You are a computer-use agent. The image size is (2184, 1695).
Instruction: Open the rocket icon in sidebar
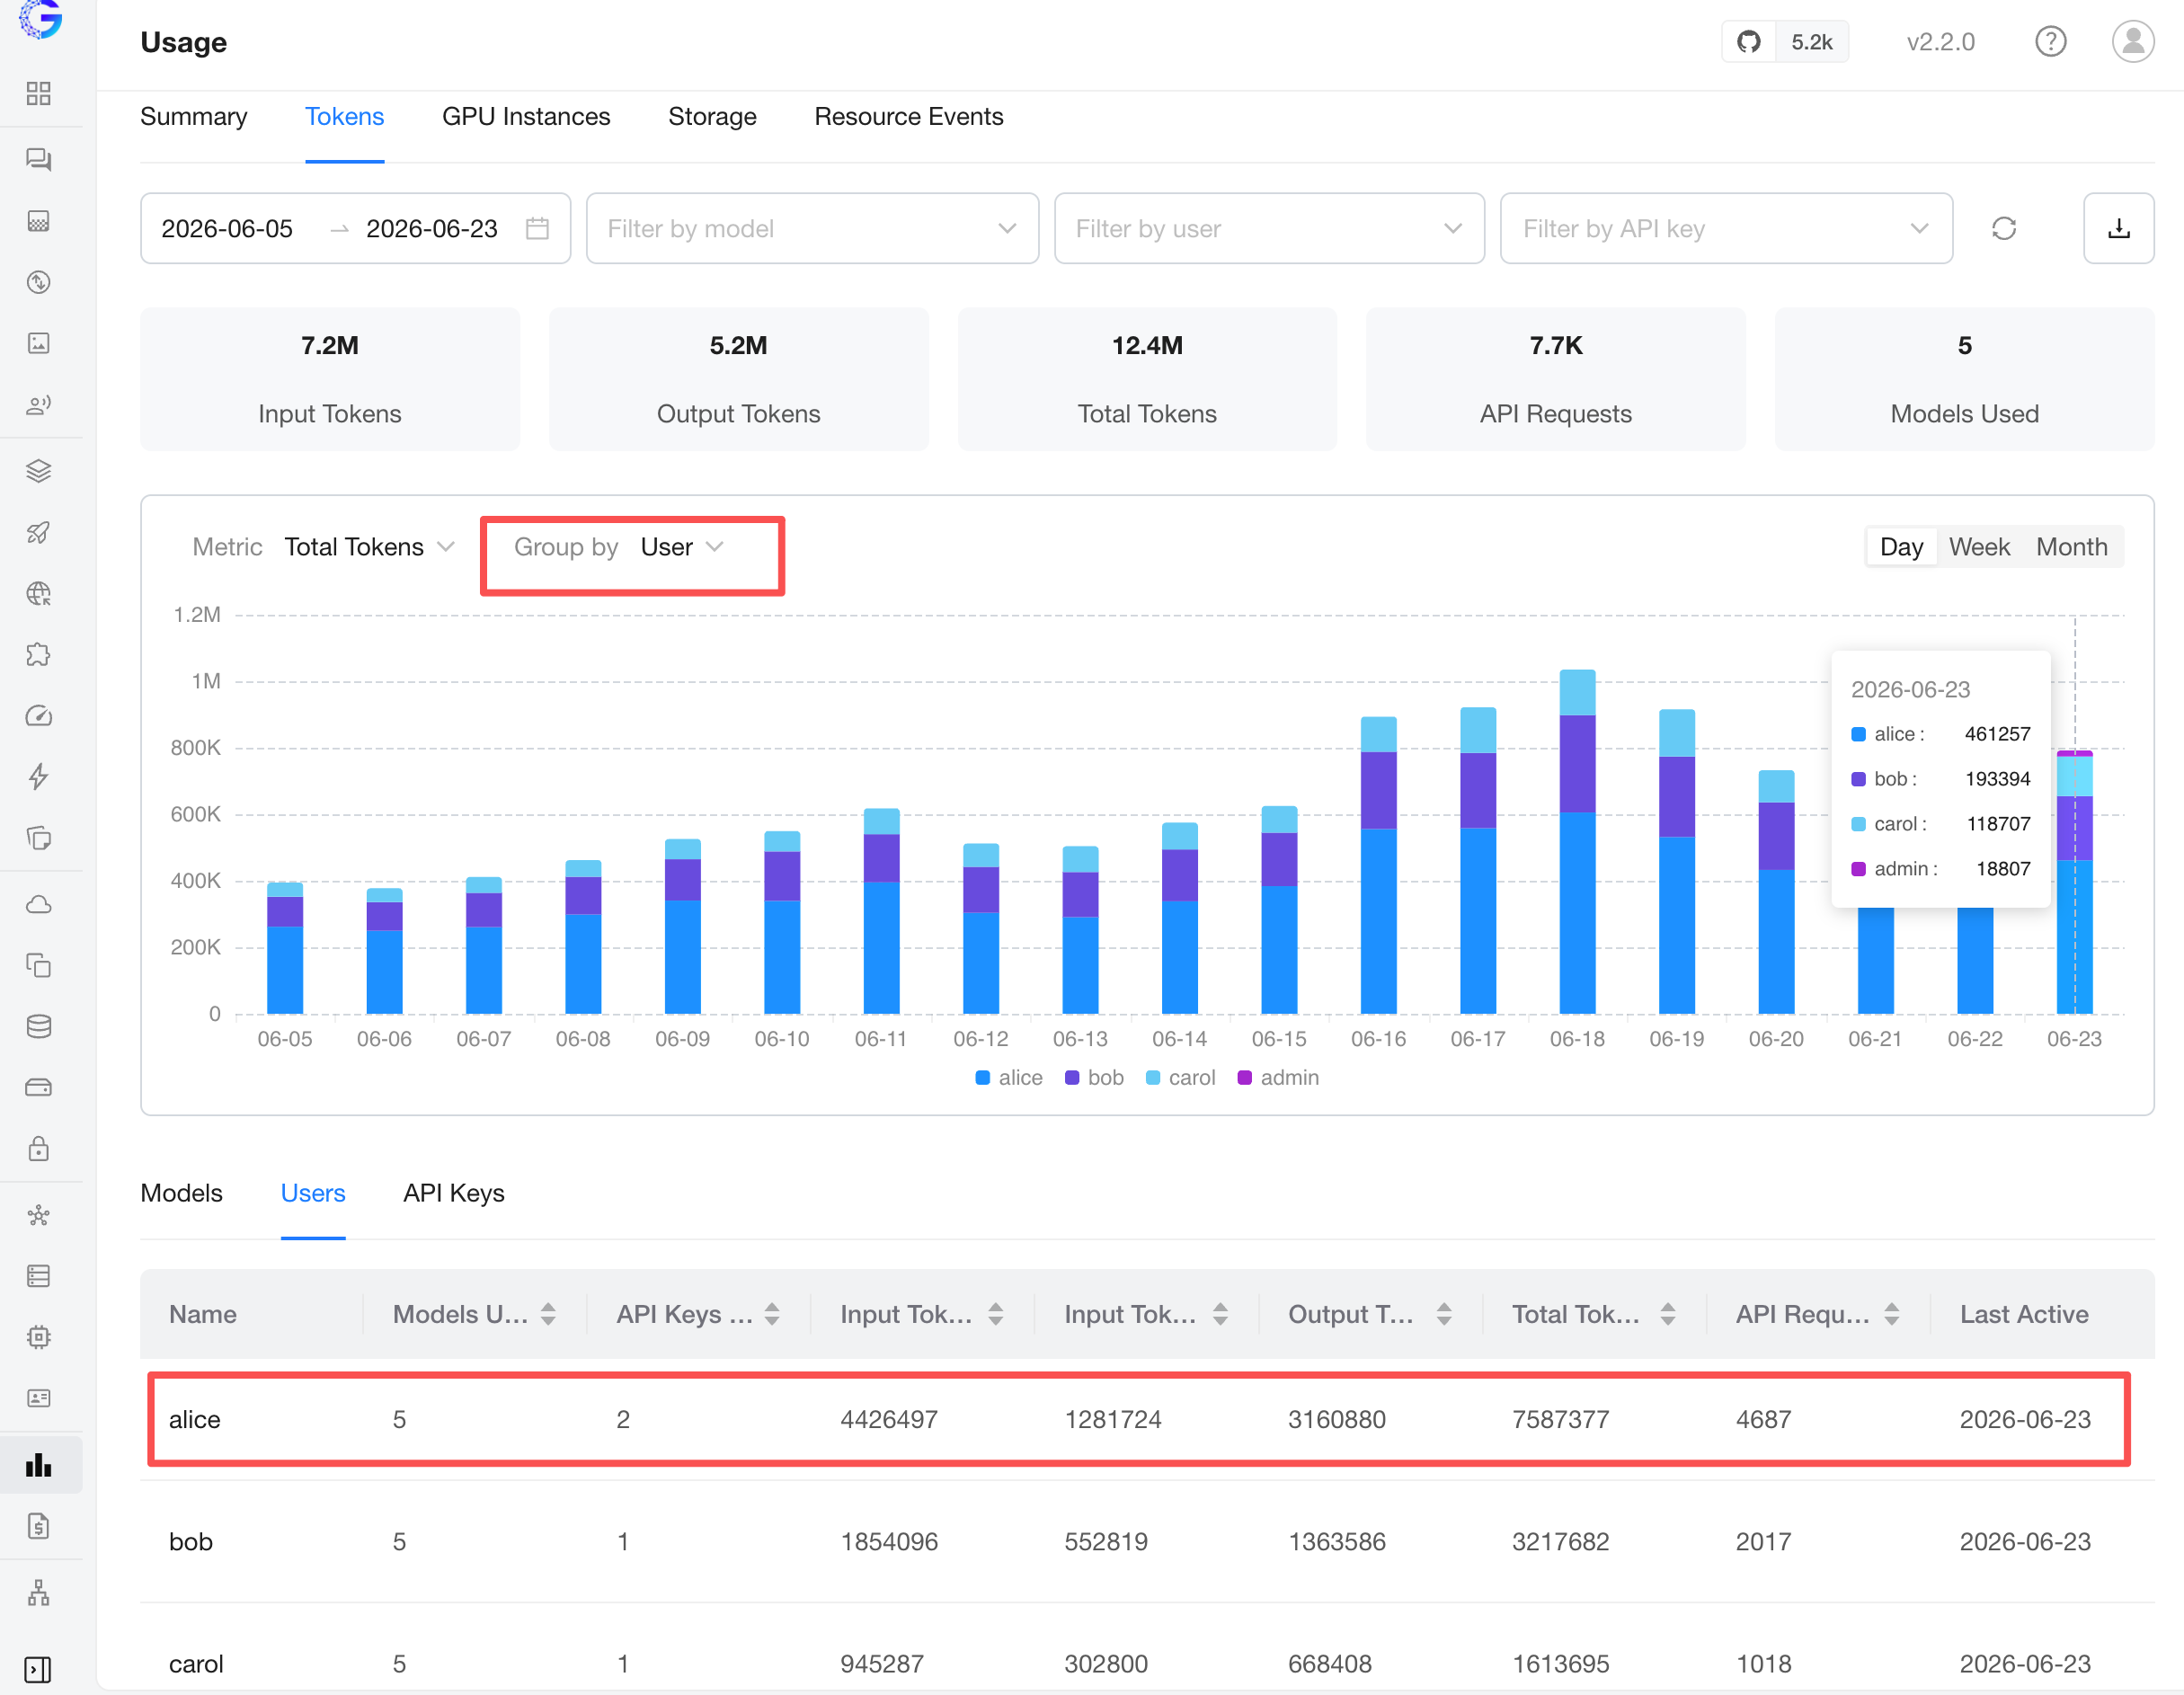[38, 532]
